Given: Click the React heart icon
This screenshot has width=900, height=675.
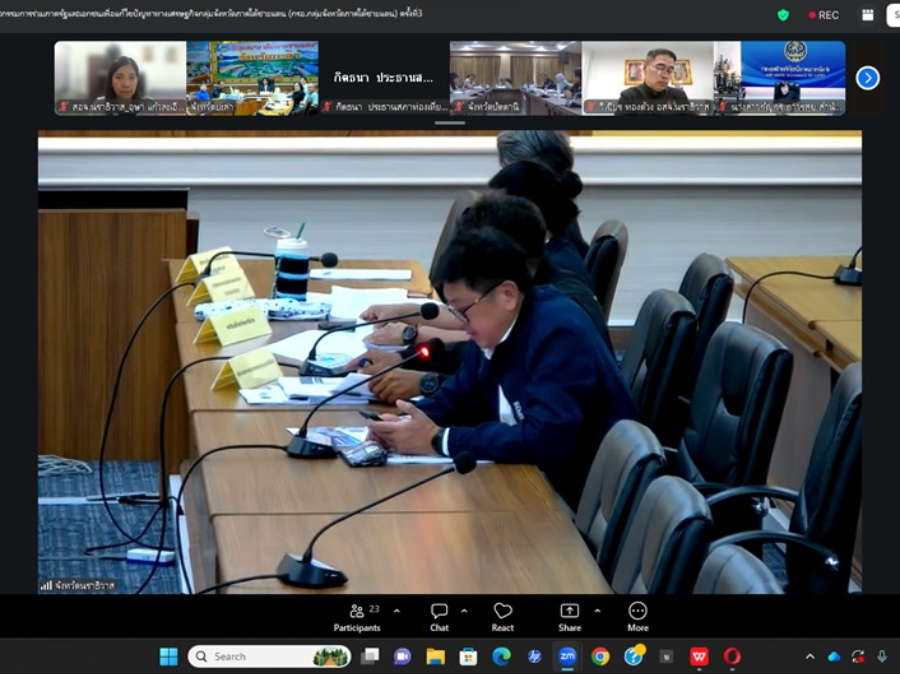Looking at the screenshot, I should coord(503,617).
